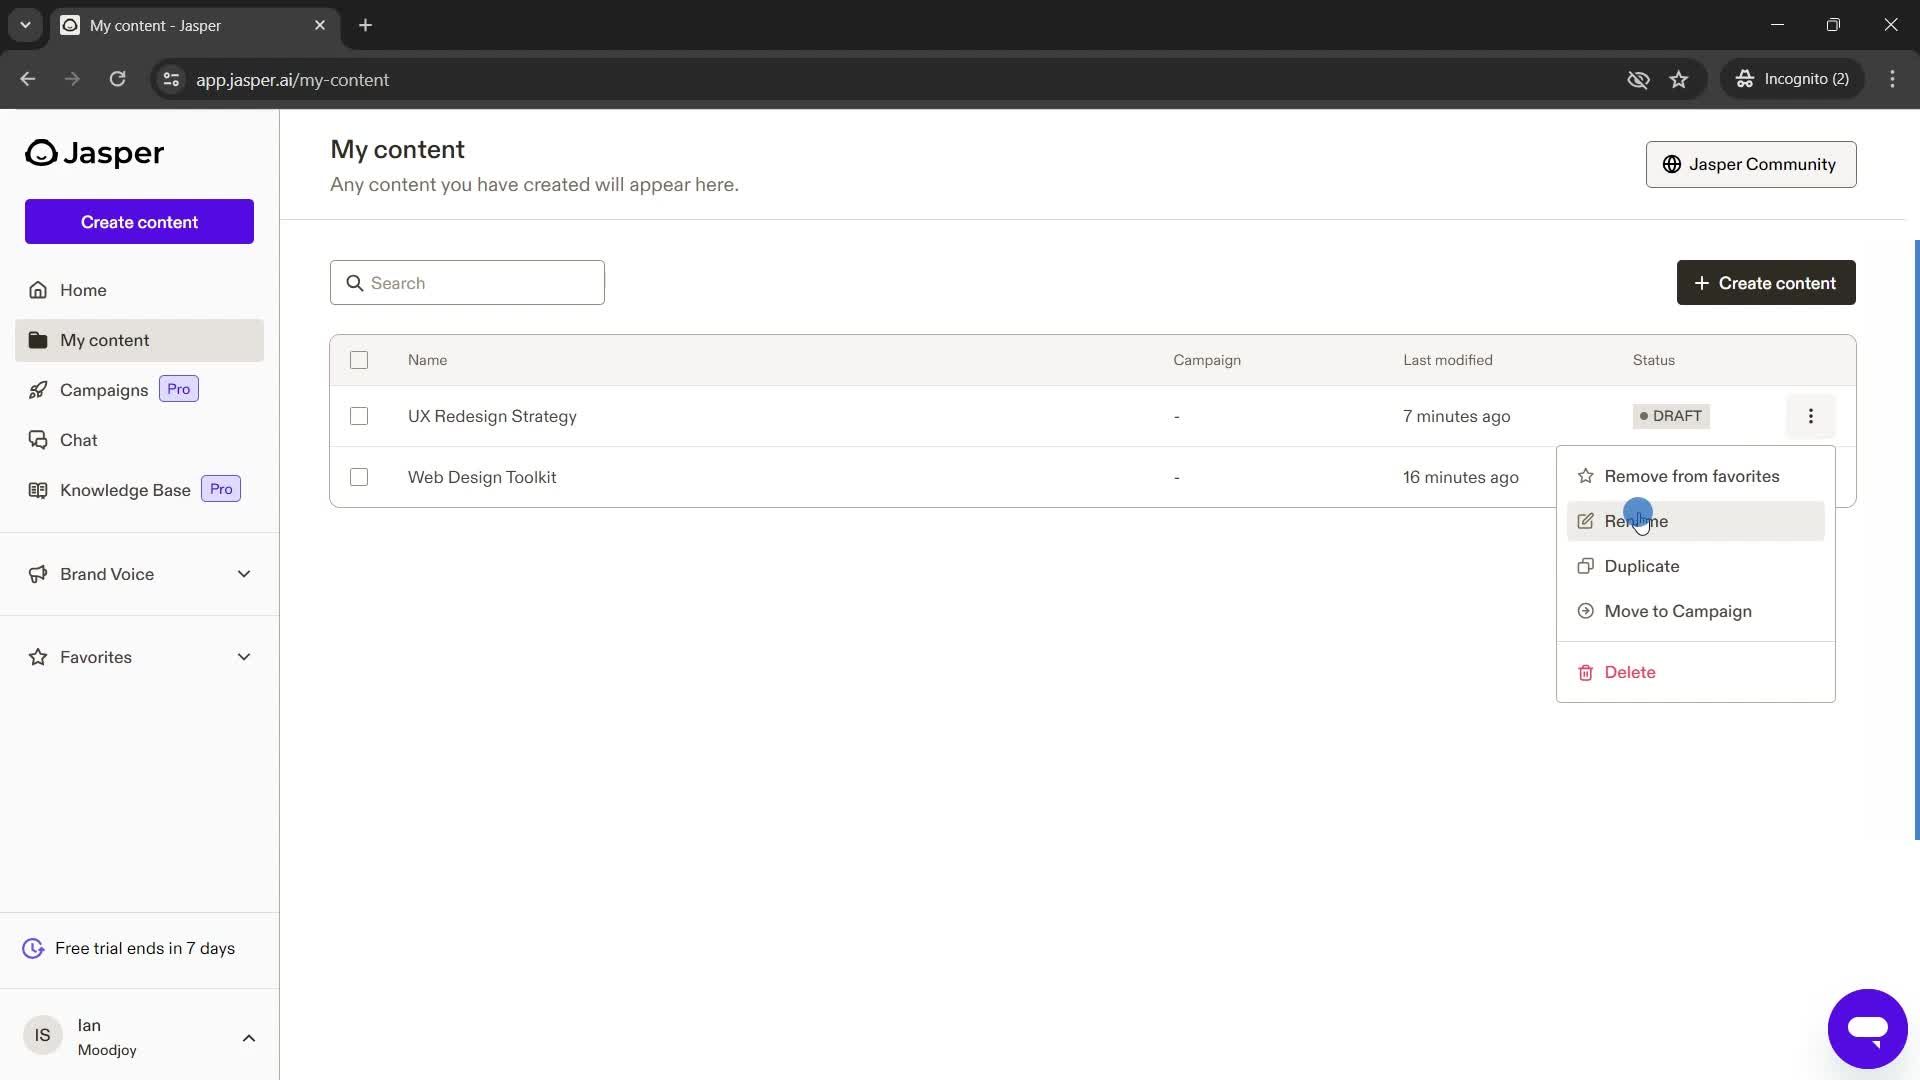Toggle checkbox for UX Redesign Strategy row
Viewport: 1920px width, 1080px height.
click(360, 417)
